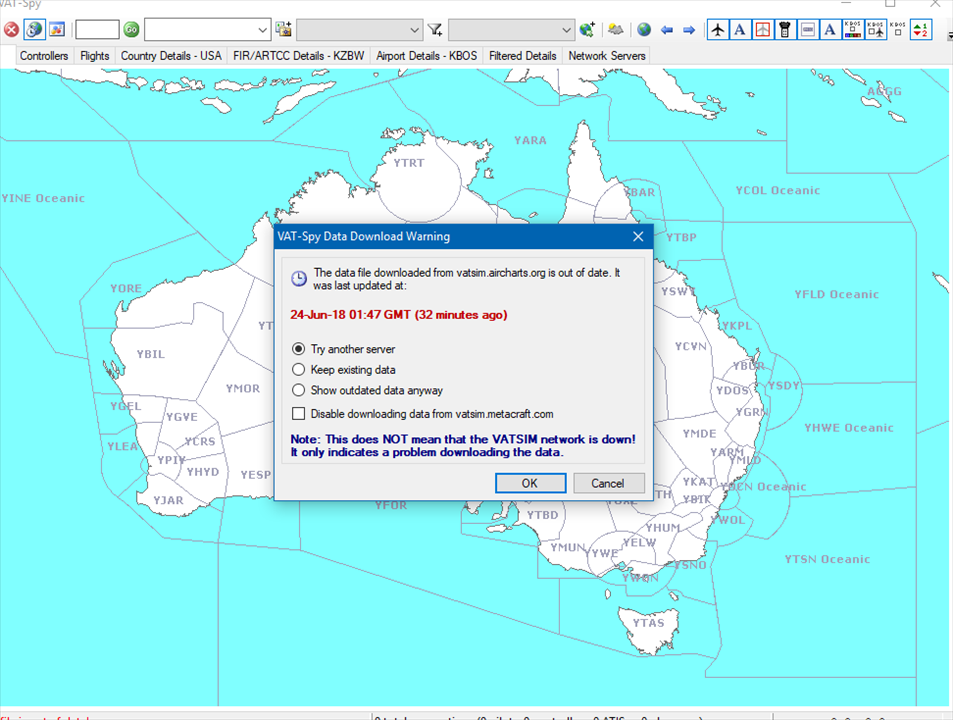Open the colored dots settings icon
953x720 pixels.
click(57, 29)
